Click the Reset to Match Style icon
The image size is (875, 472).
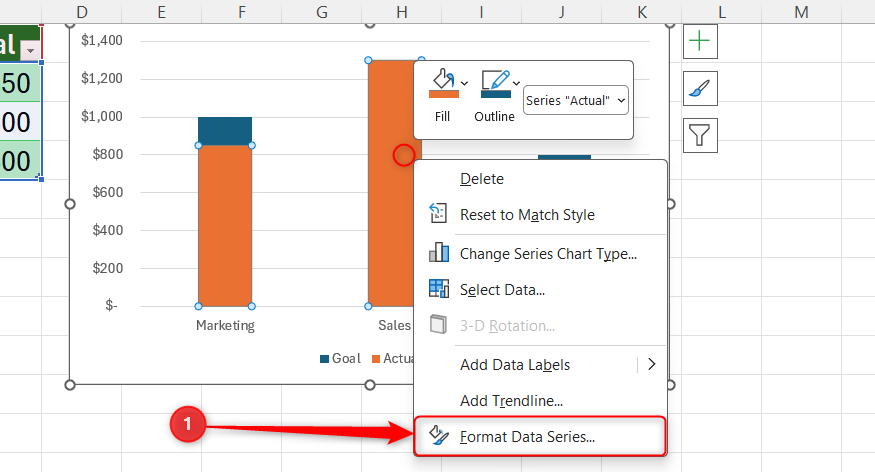438,213
